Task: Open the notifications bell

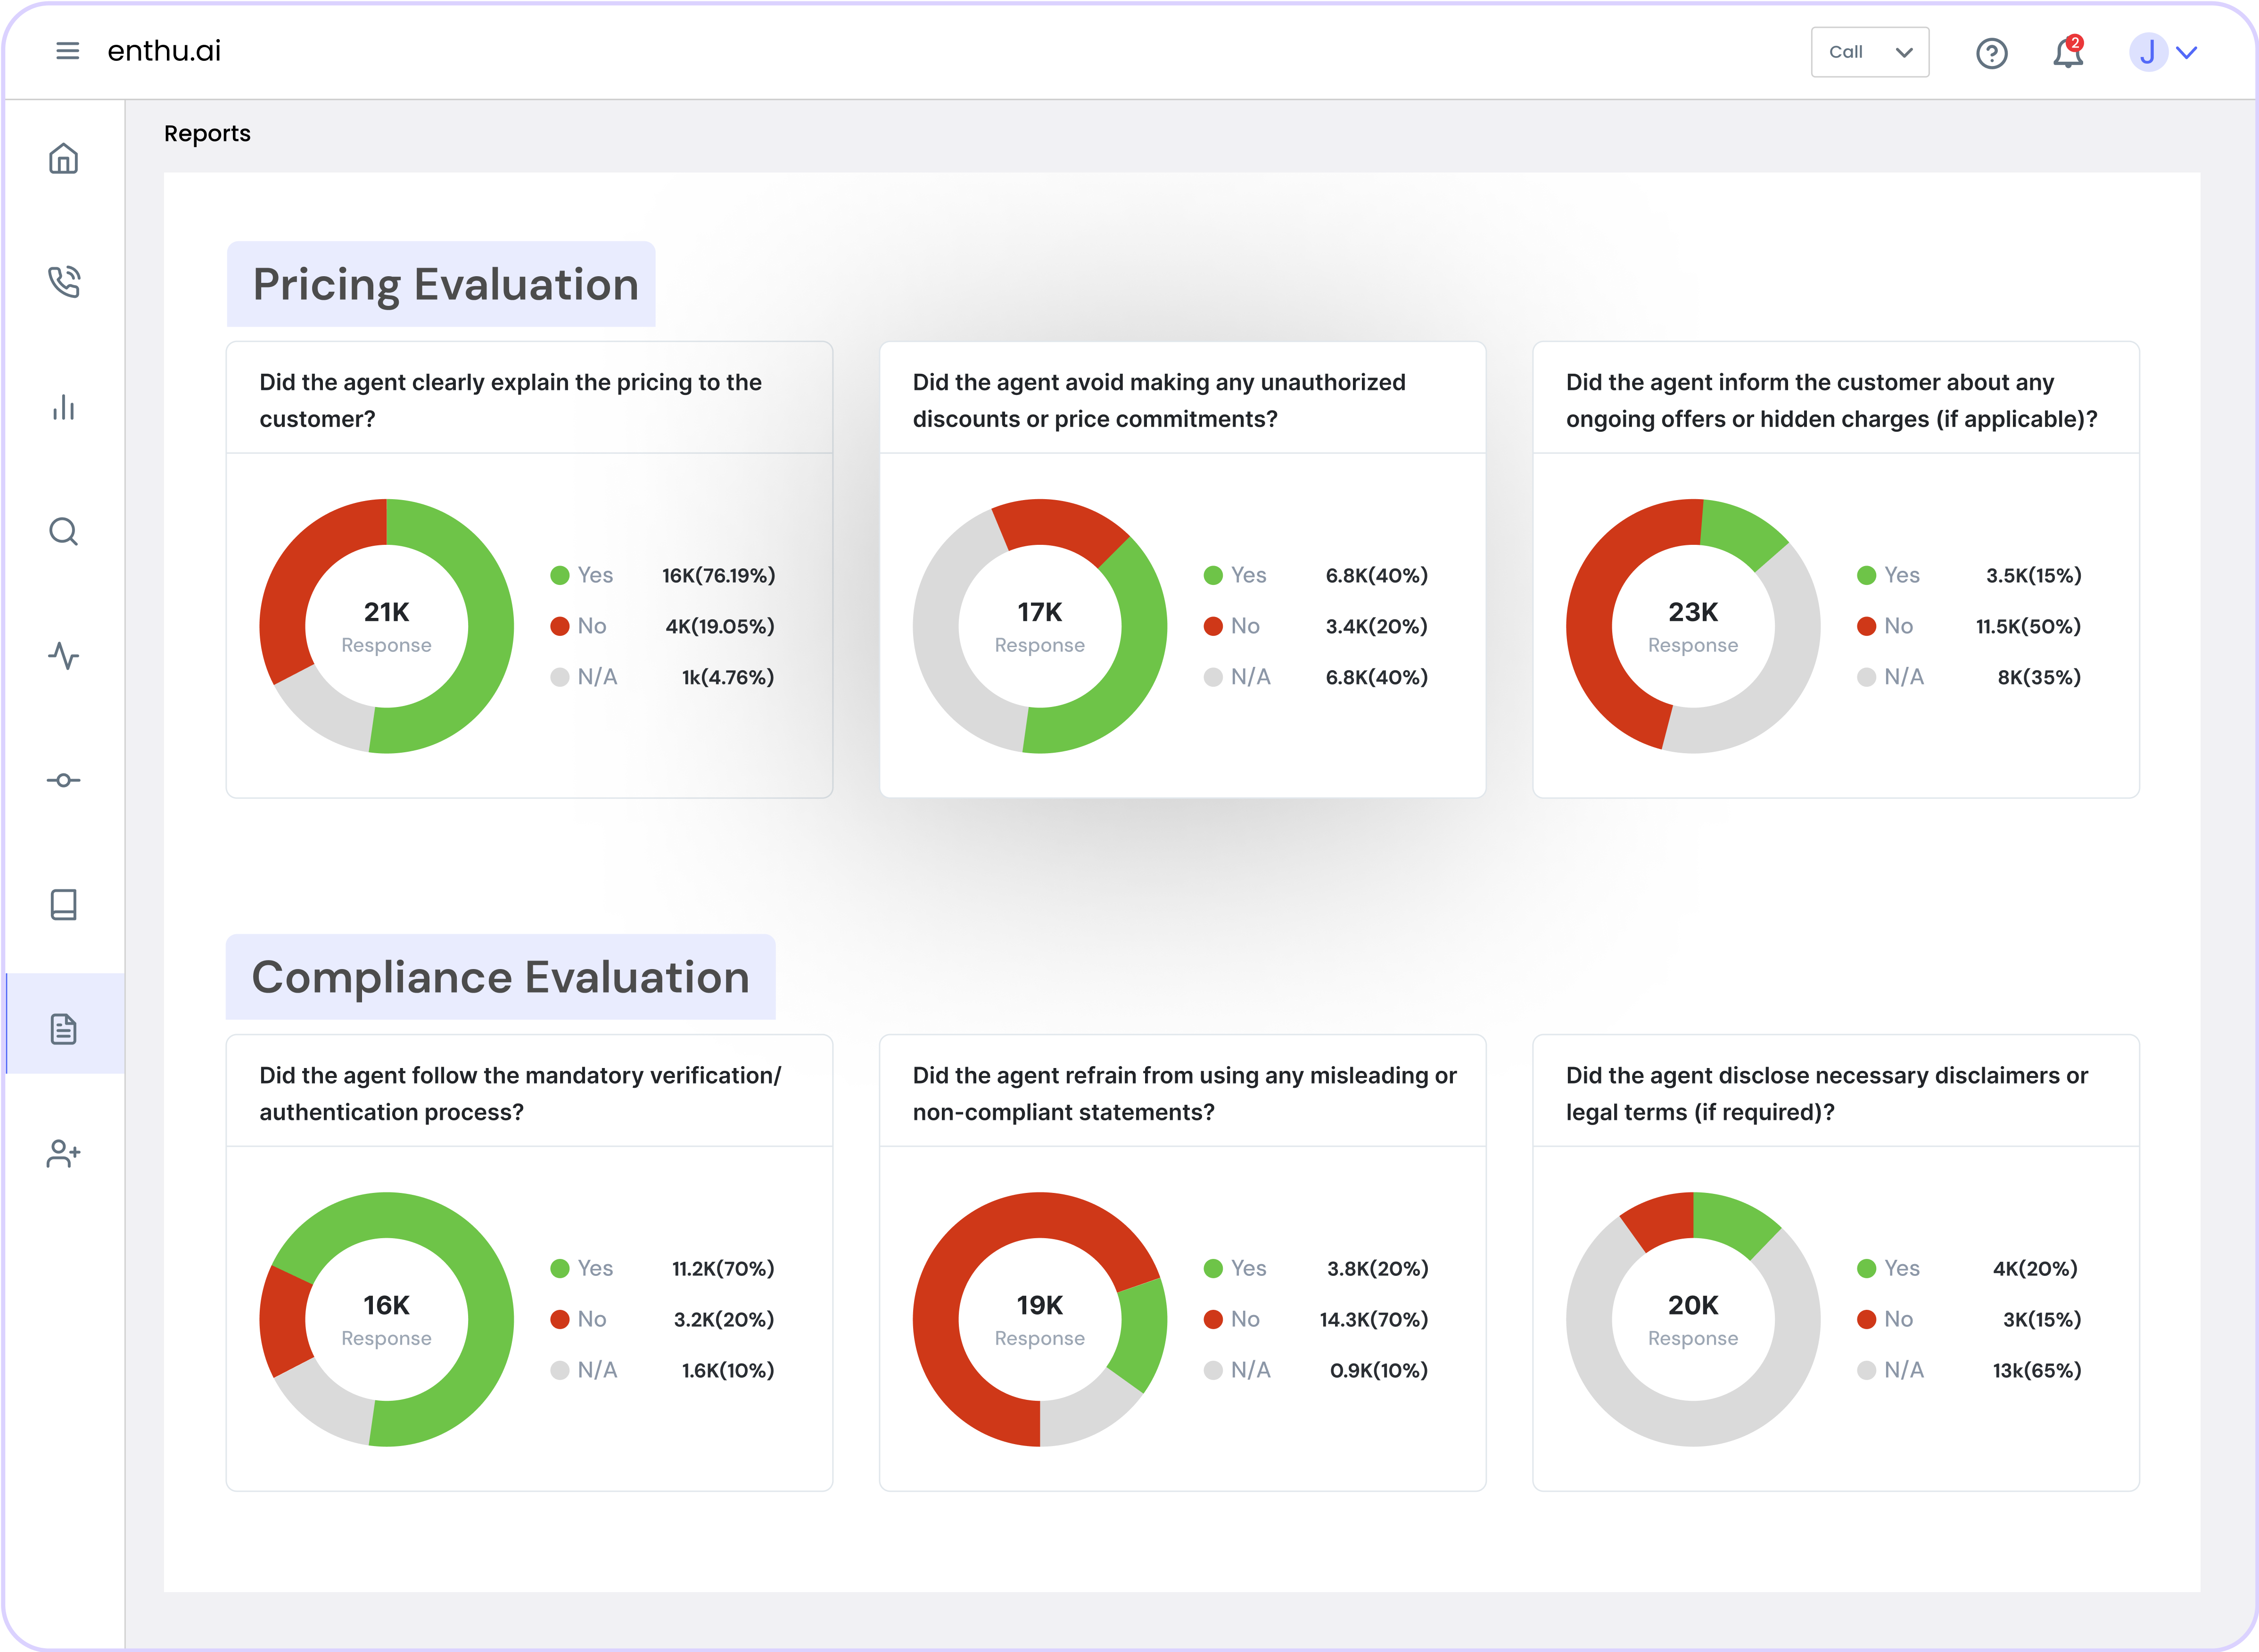Action: tap(2067, 53)
